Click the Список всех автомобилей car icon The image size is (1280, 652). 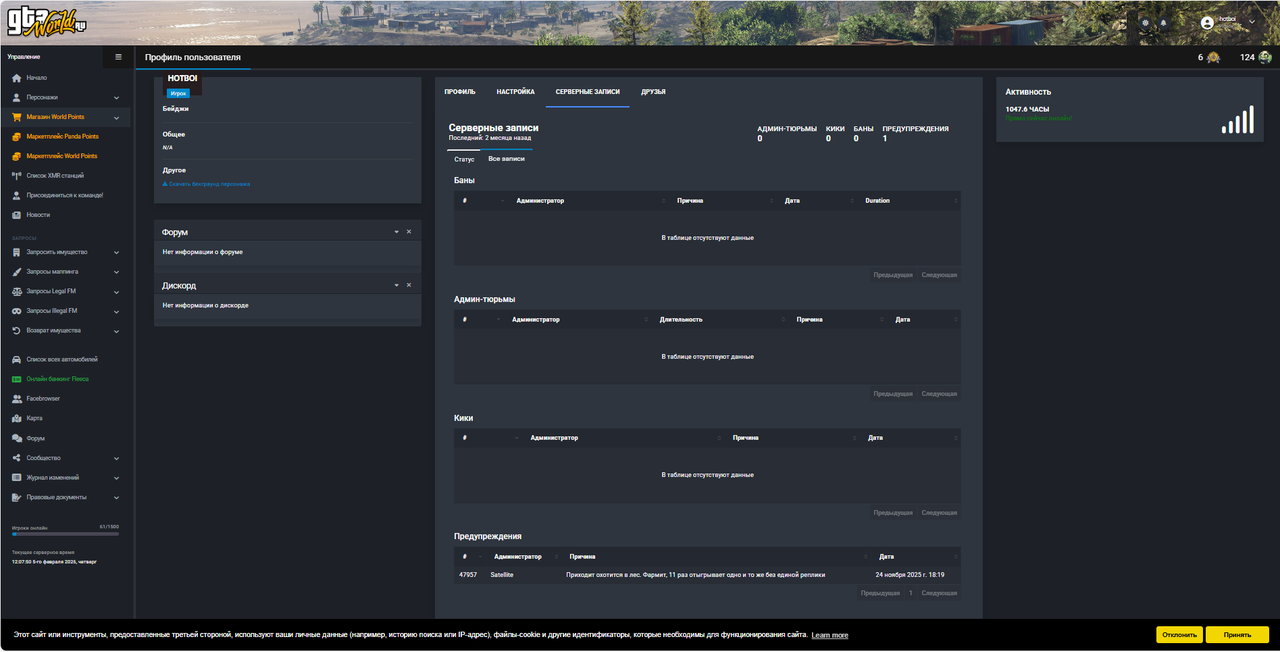coord(16,359)
